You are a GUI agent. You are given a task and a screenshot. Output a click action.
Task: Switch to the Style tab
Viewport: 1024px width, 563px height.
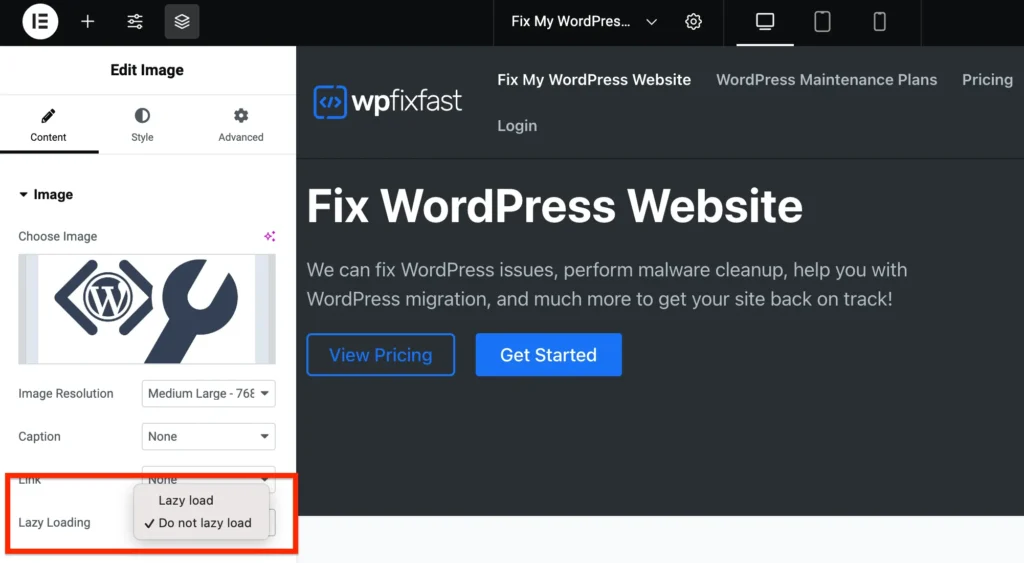[x=142, y=125]
